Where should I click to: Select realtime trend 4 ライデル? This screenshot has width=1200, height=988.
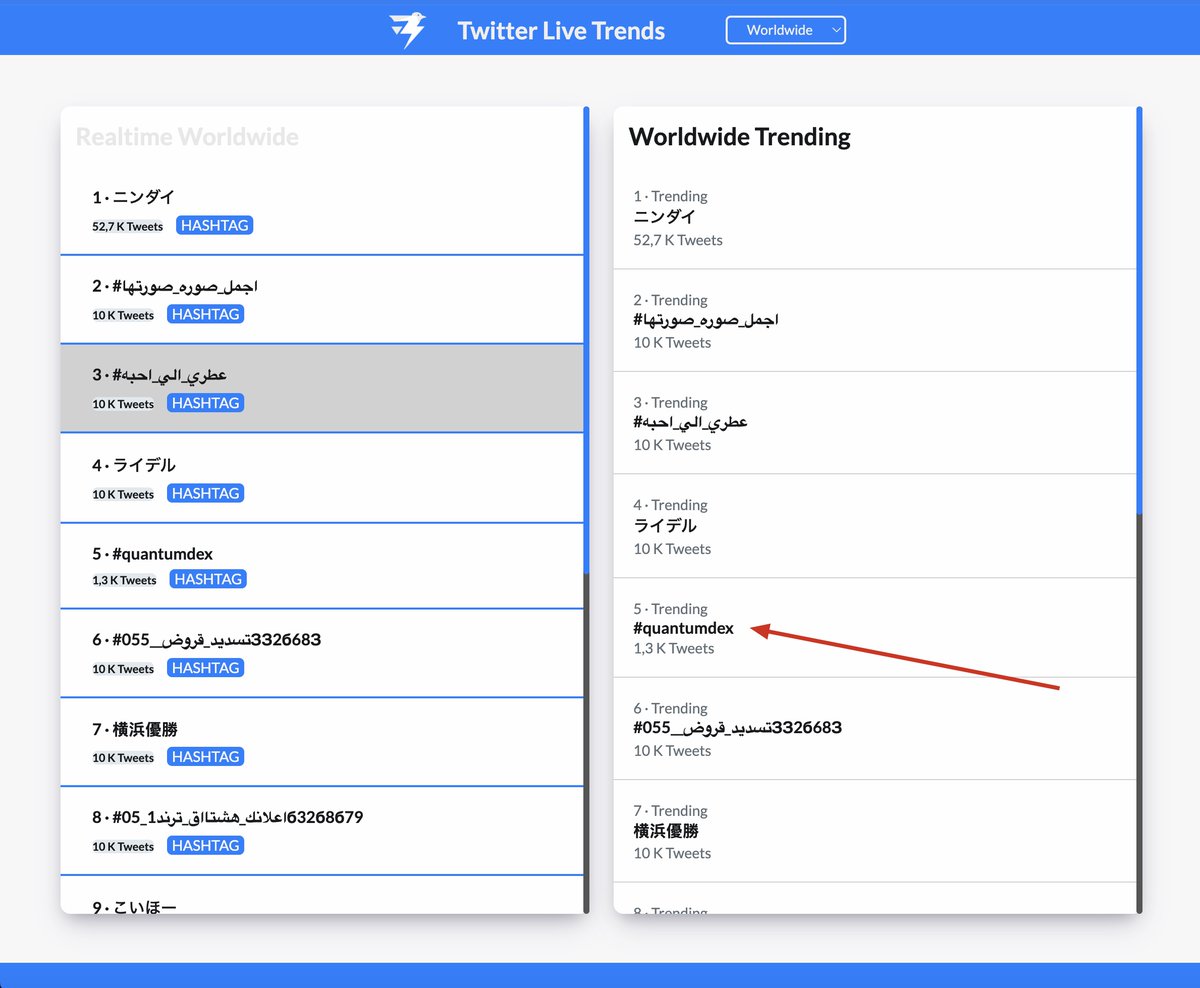point(322,478)
